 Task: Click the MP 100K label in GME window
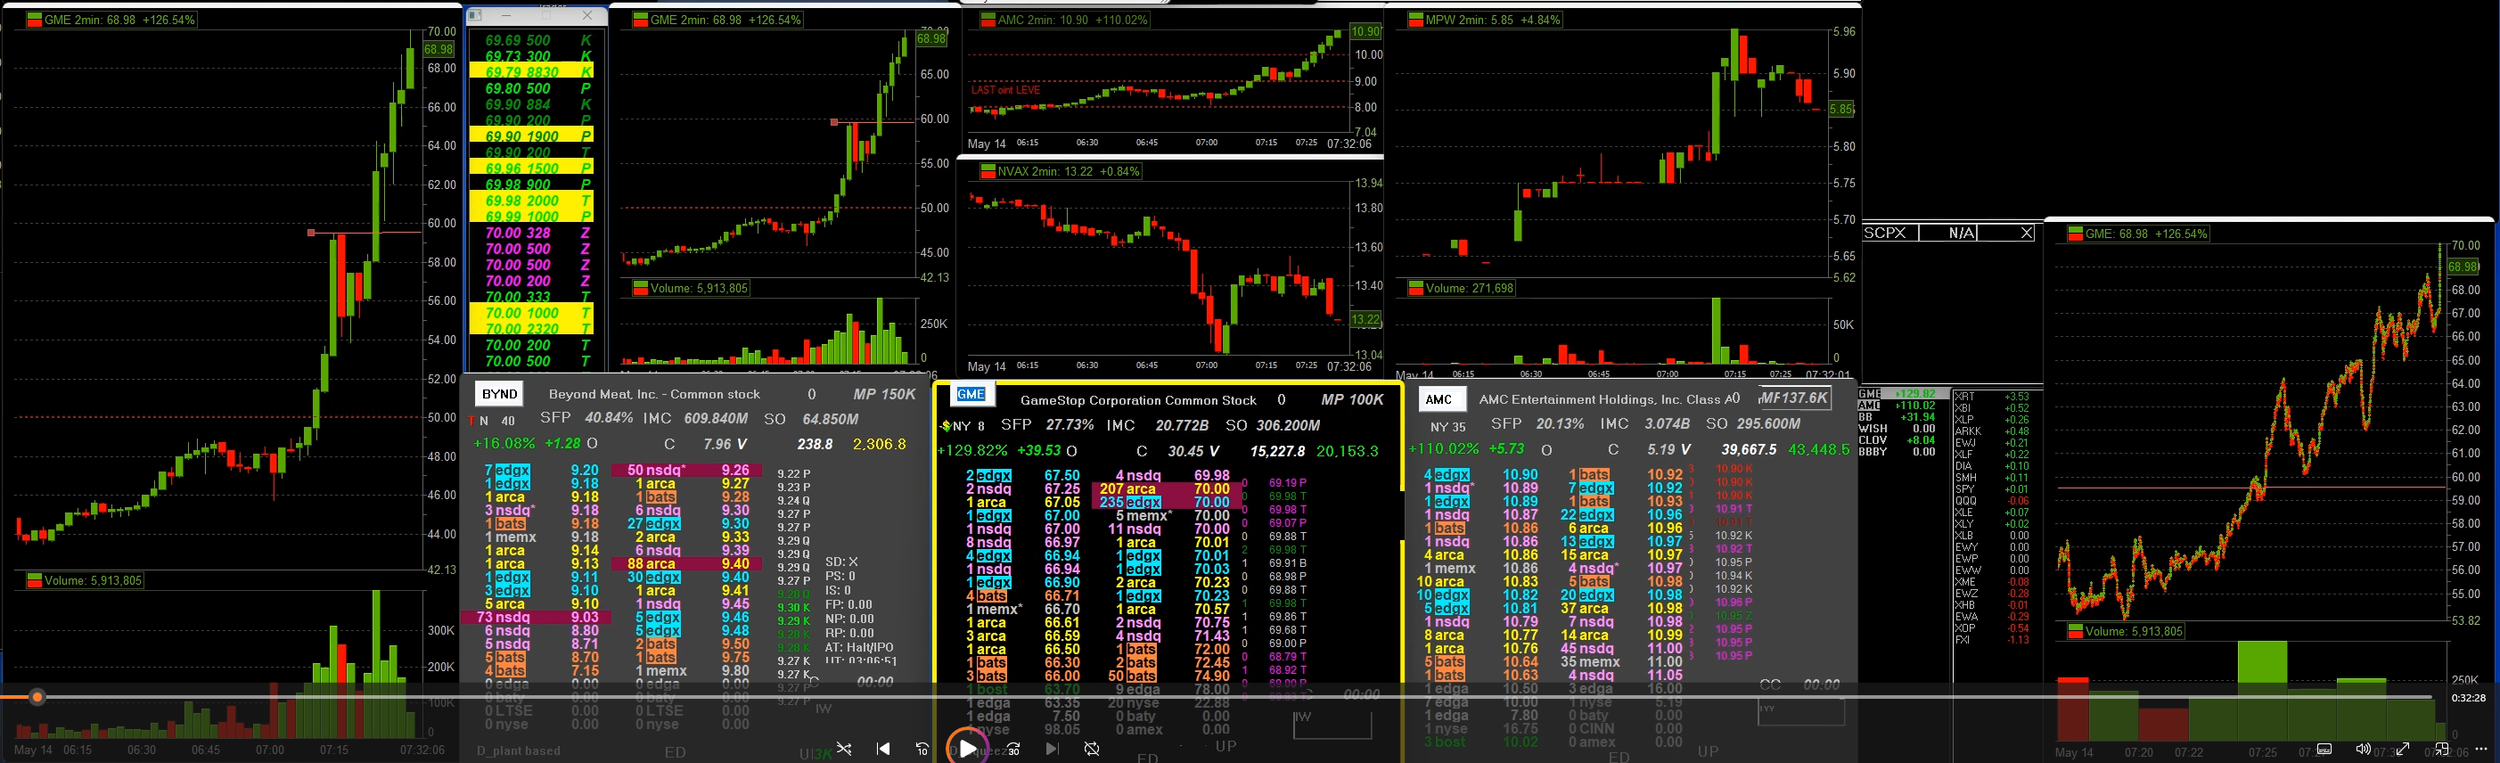coord(1352,400)
